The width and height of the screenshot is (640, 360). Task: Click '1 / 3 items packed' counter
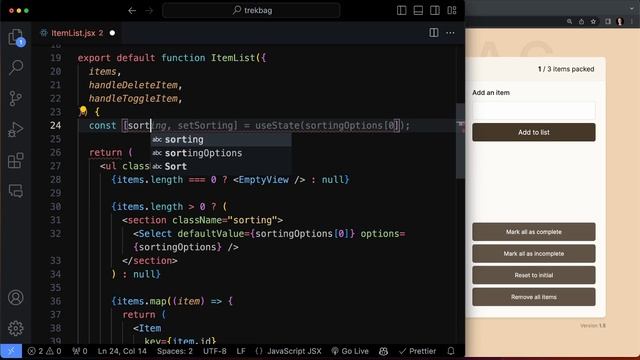(x=566, y=69)
